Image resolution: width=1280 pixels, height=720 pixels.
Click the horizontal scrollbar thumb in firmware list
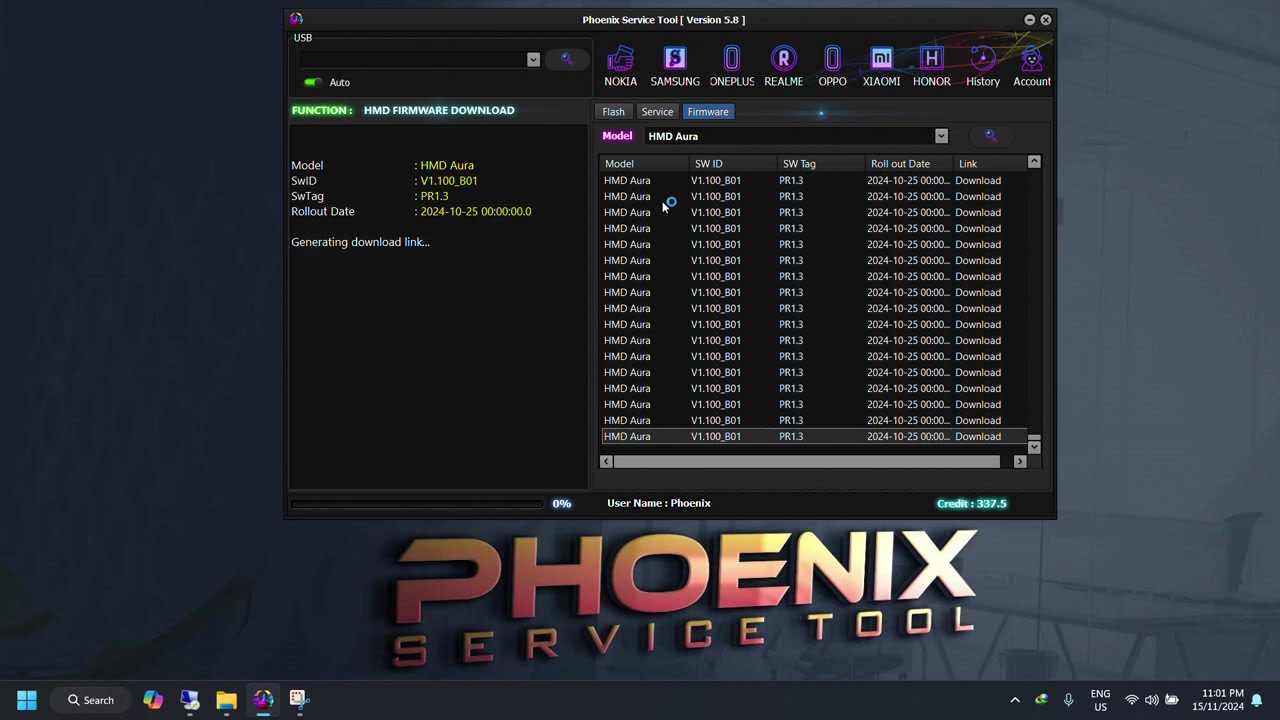tap(806, 461)
